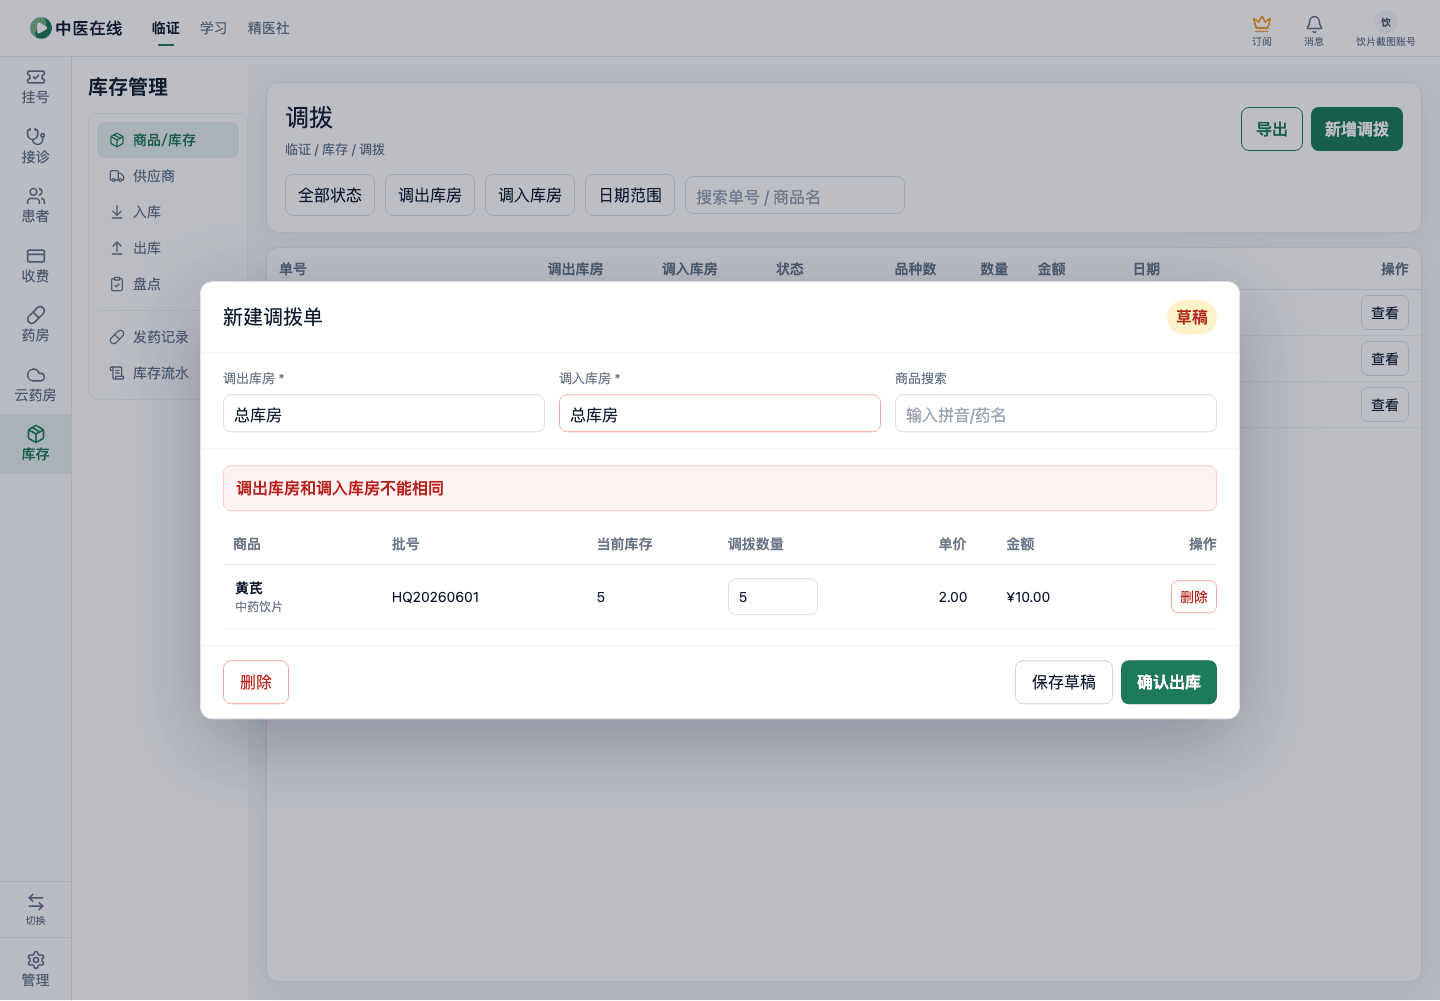Open 调出库房 filter dropdown
The image size is (1440, 1001).
point(430,195)
